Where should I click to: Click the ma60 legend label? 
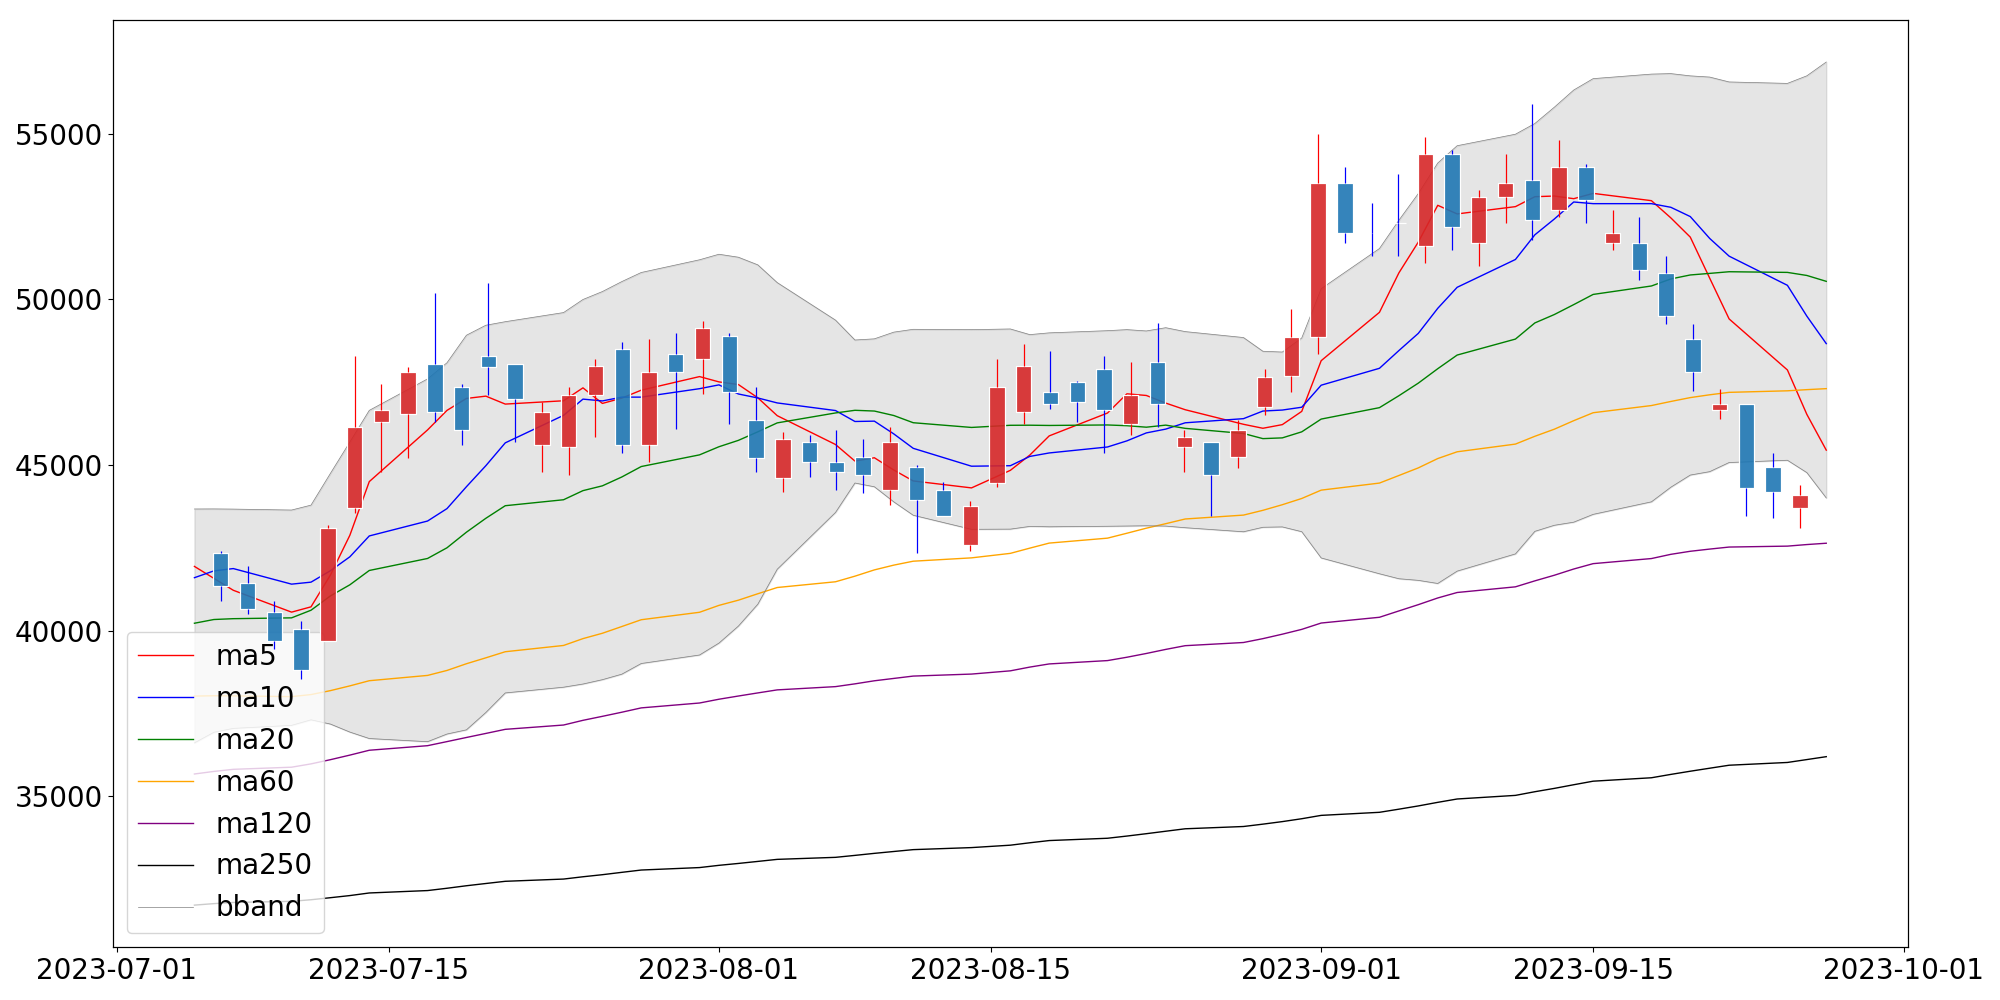tap(255, 782)
